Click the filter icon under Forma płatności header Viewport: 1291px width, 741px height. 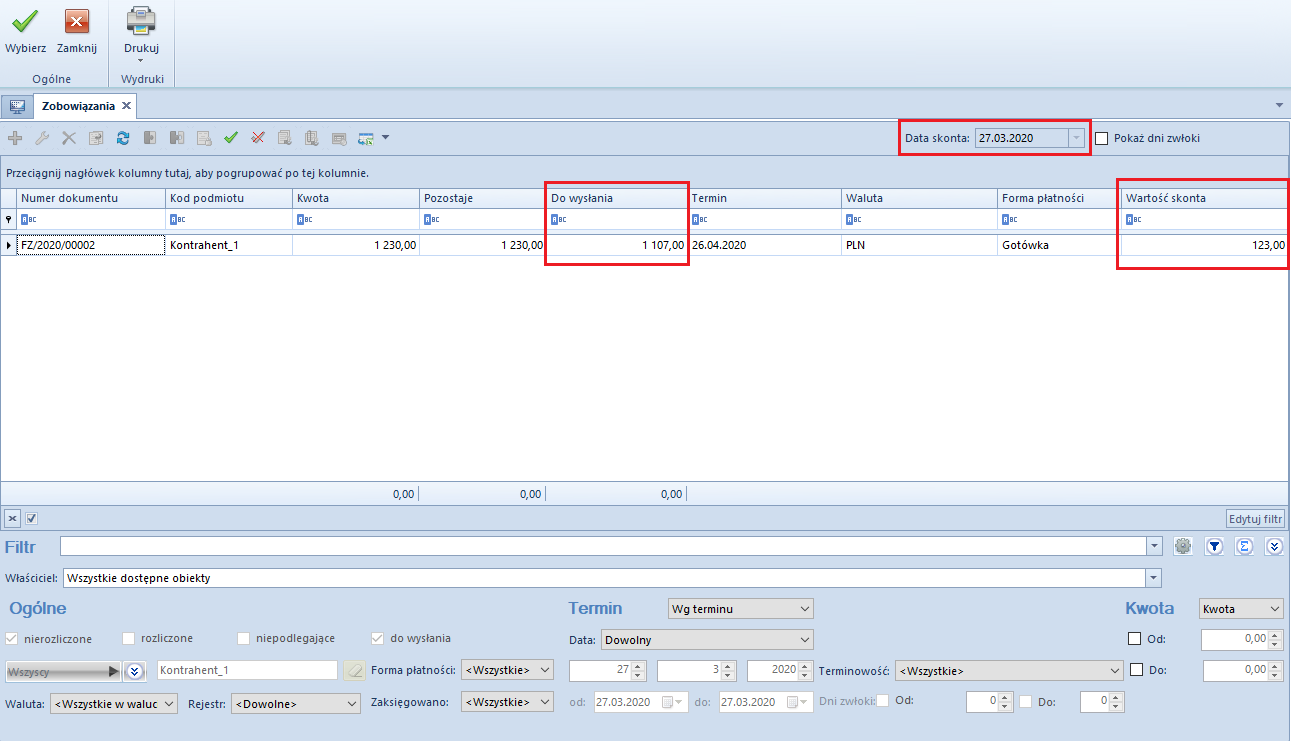pos(1009,220)
